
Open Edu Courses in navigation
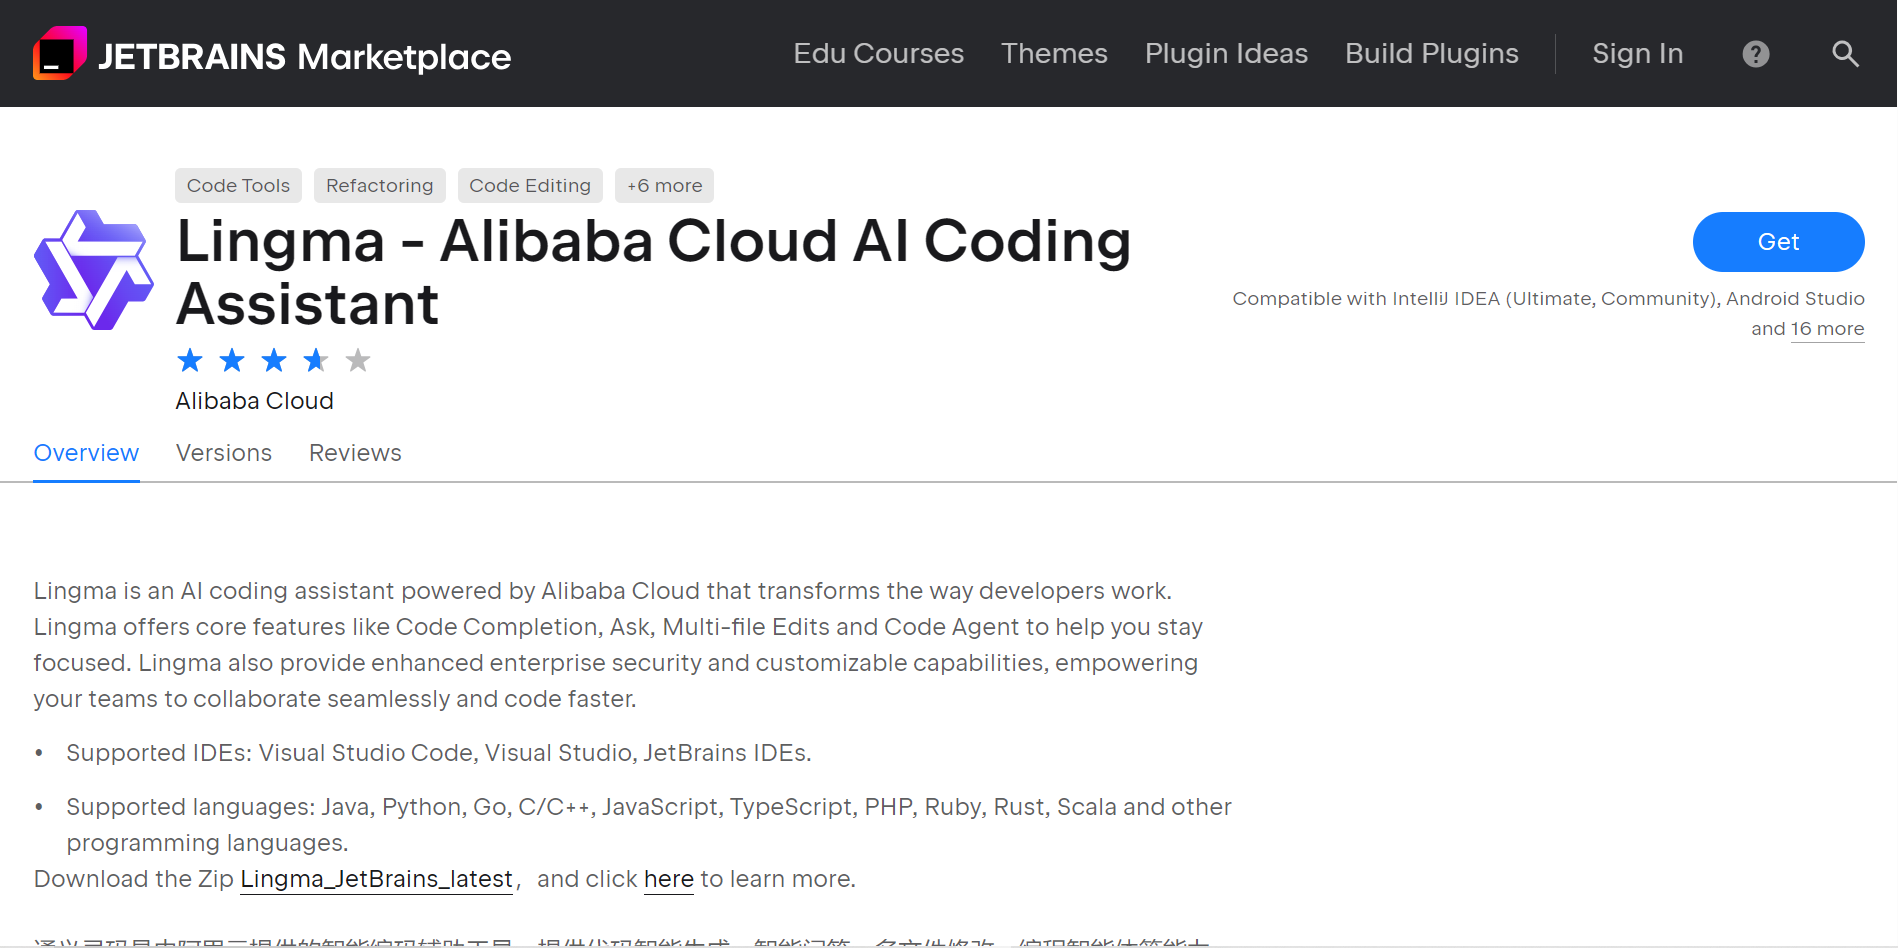pos(878,54)
